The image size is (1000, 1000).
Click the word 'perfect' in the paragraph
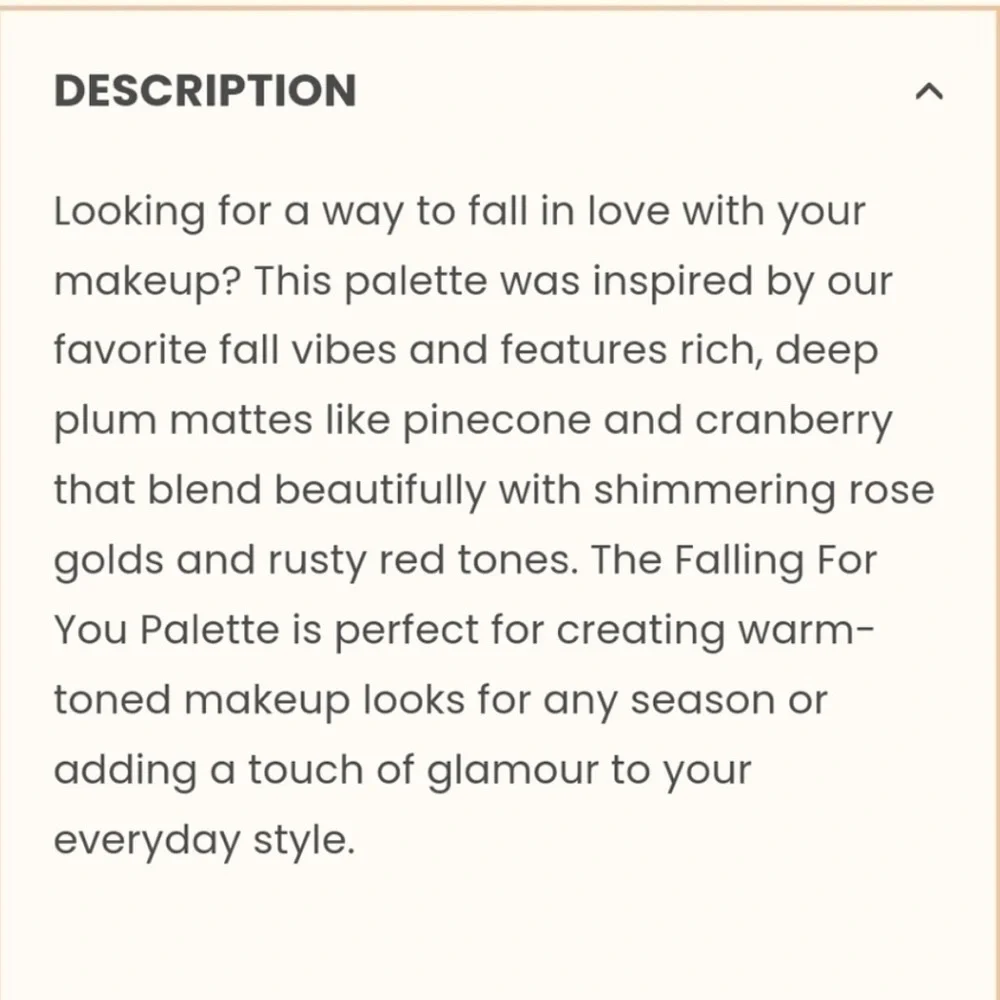click(x=406, y=631)
